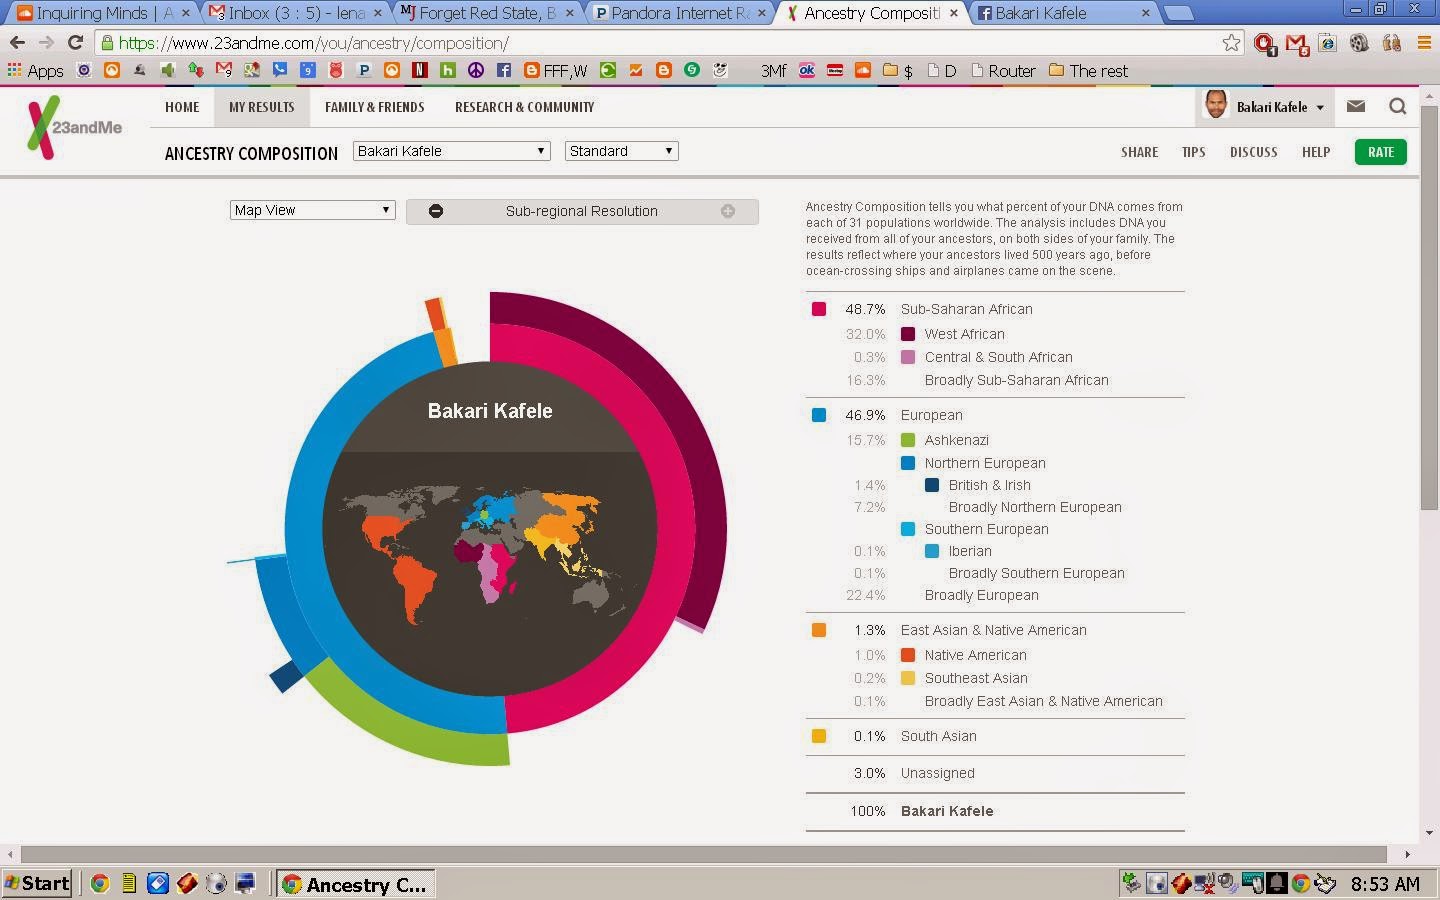Open the Netflix bookmark icon

(420, 71)
